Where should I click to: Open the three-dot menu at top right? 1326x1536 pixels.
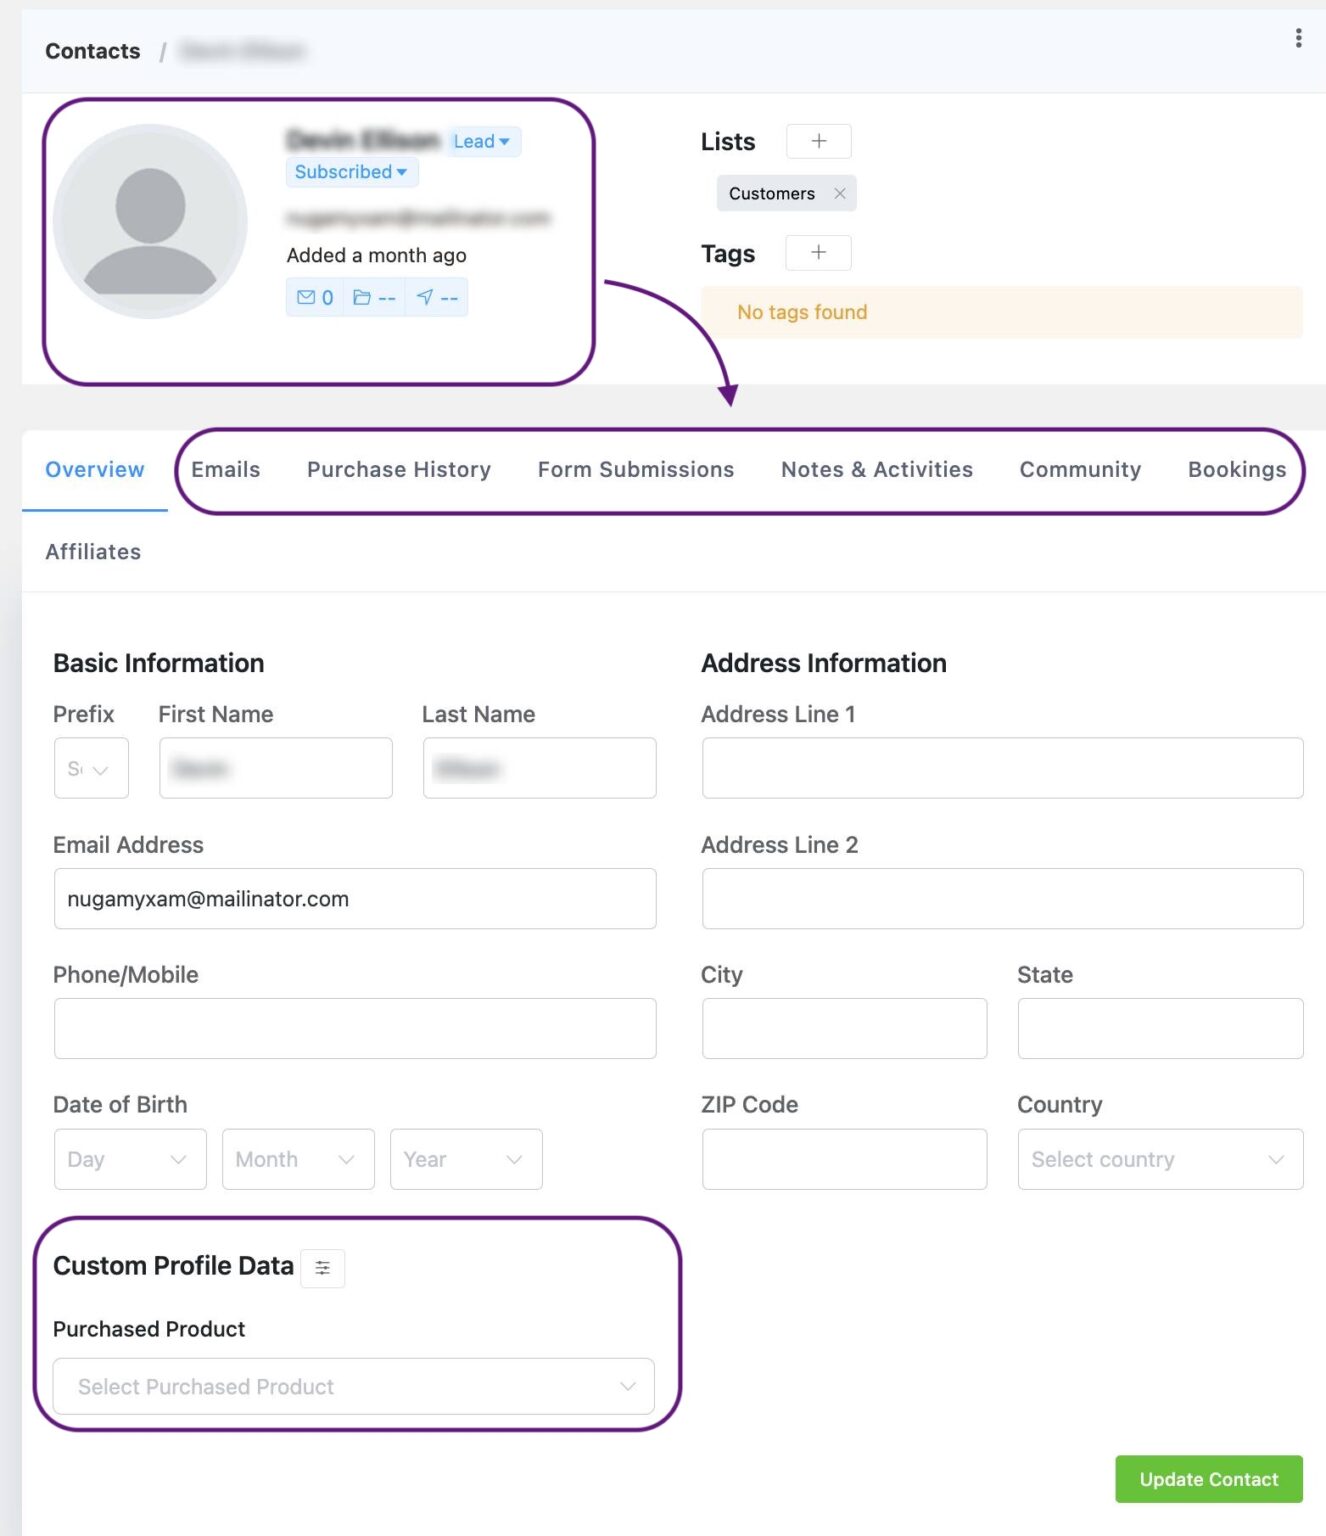pos(1297,37)
